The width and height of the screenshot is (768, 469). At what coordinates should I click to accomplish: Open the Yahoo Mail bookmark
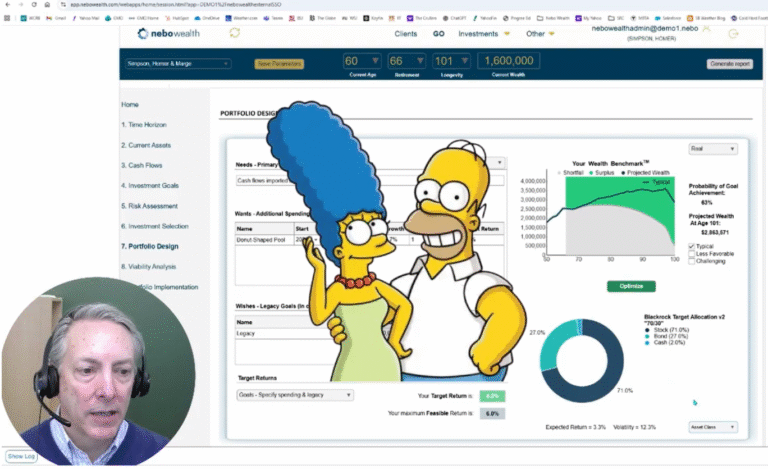tap(85, 18)
